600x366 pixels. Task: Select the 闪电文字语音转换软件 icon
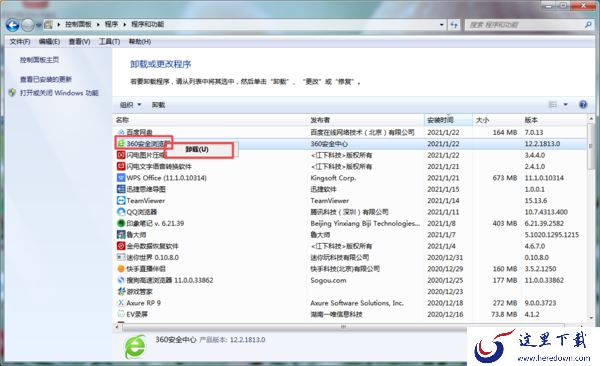pyautogui.click(x=121, y=166)
